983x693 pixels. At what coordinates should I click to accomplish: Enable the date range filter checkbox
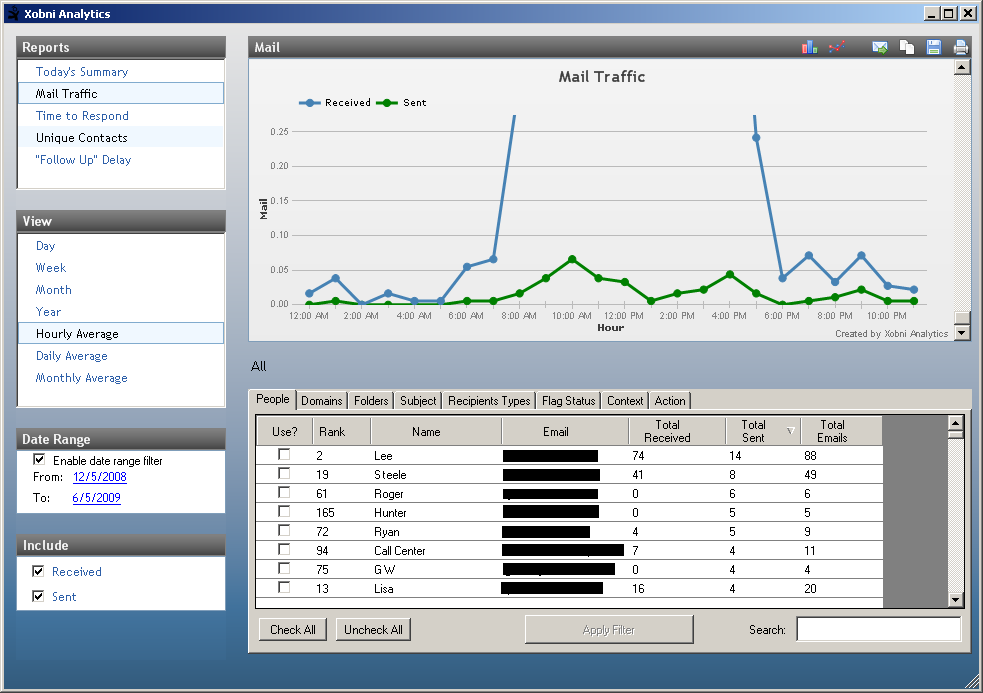pyautogui.click(x=39, y=460)
